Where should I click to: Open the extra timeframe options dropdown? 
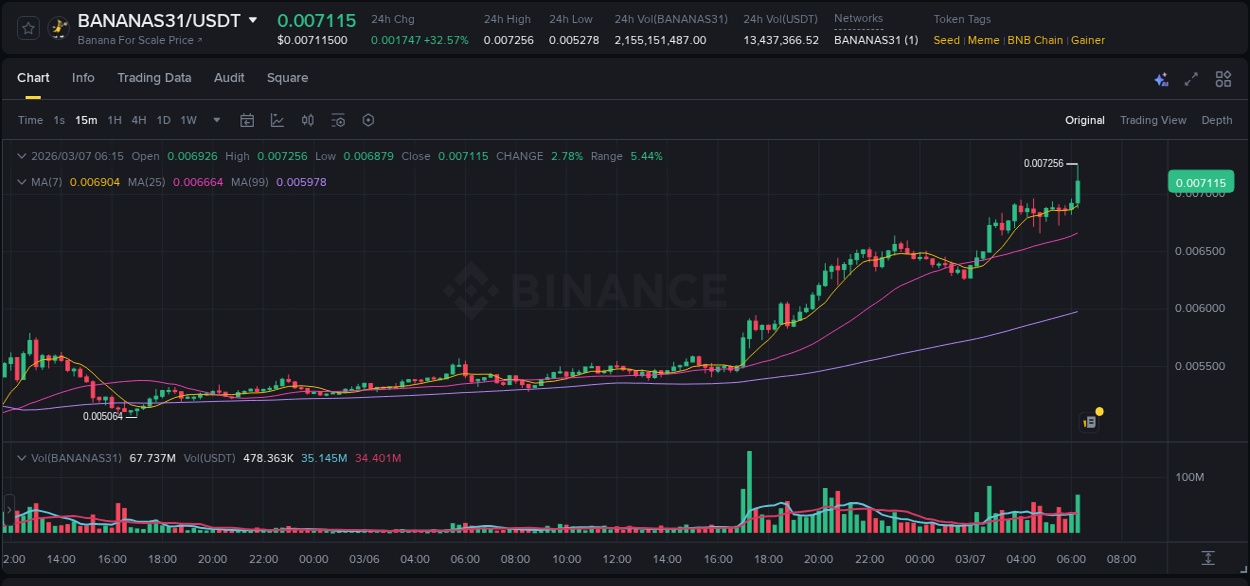pyautogui.click(x=215, y=120)
